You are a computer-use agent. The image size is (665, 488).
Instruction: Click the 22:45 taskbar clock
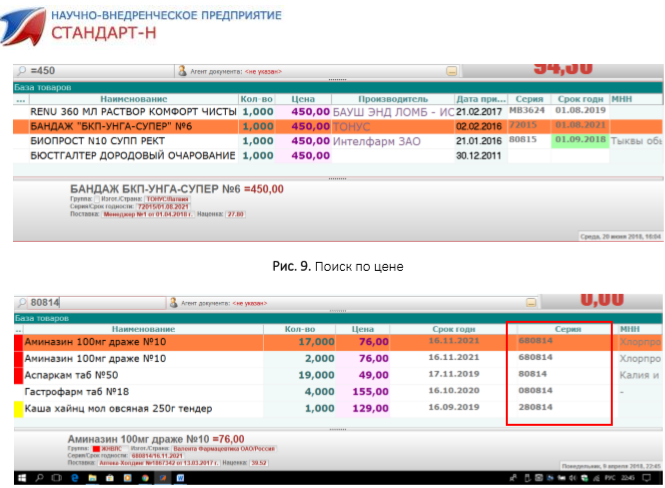pos(628,478)
